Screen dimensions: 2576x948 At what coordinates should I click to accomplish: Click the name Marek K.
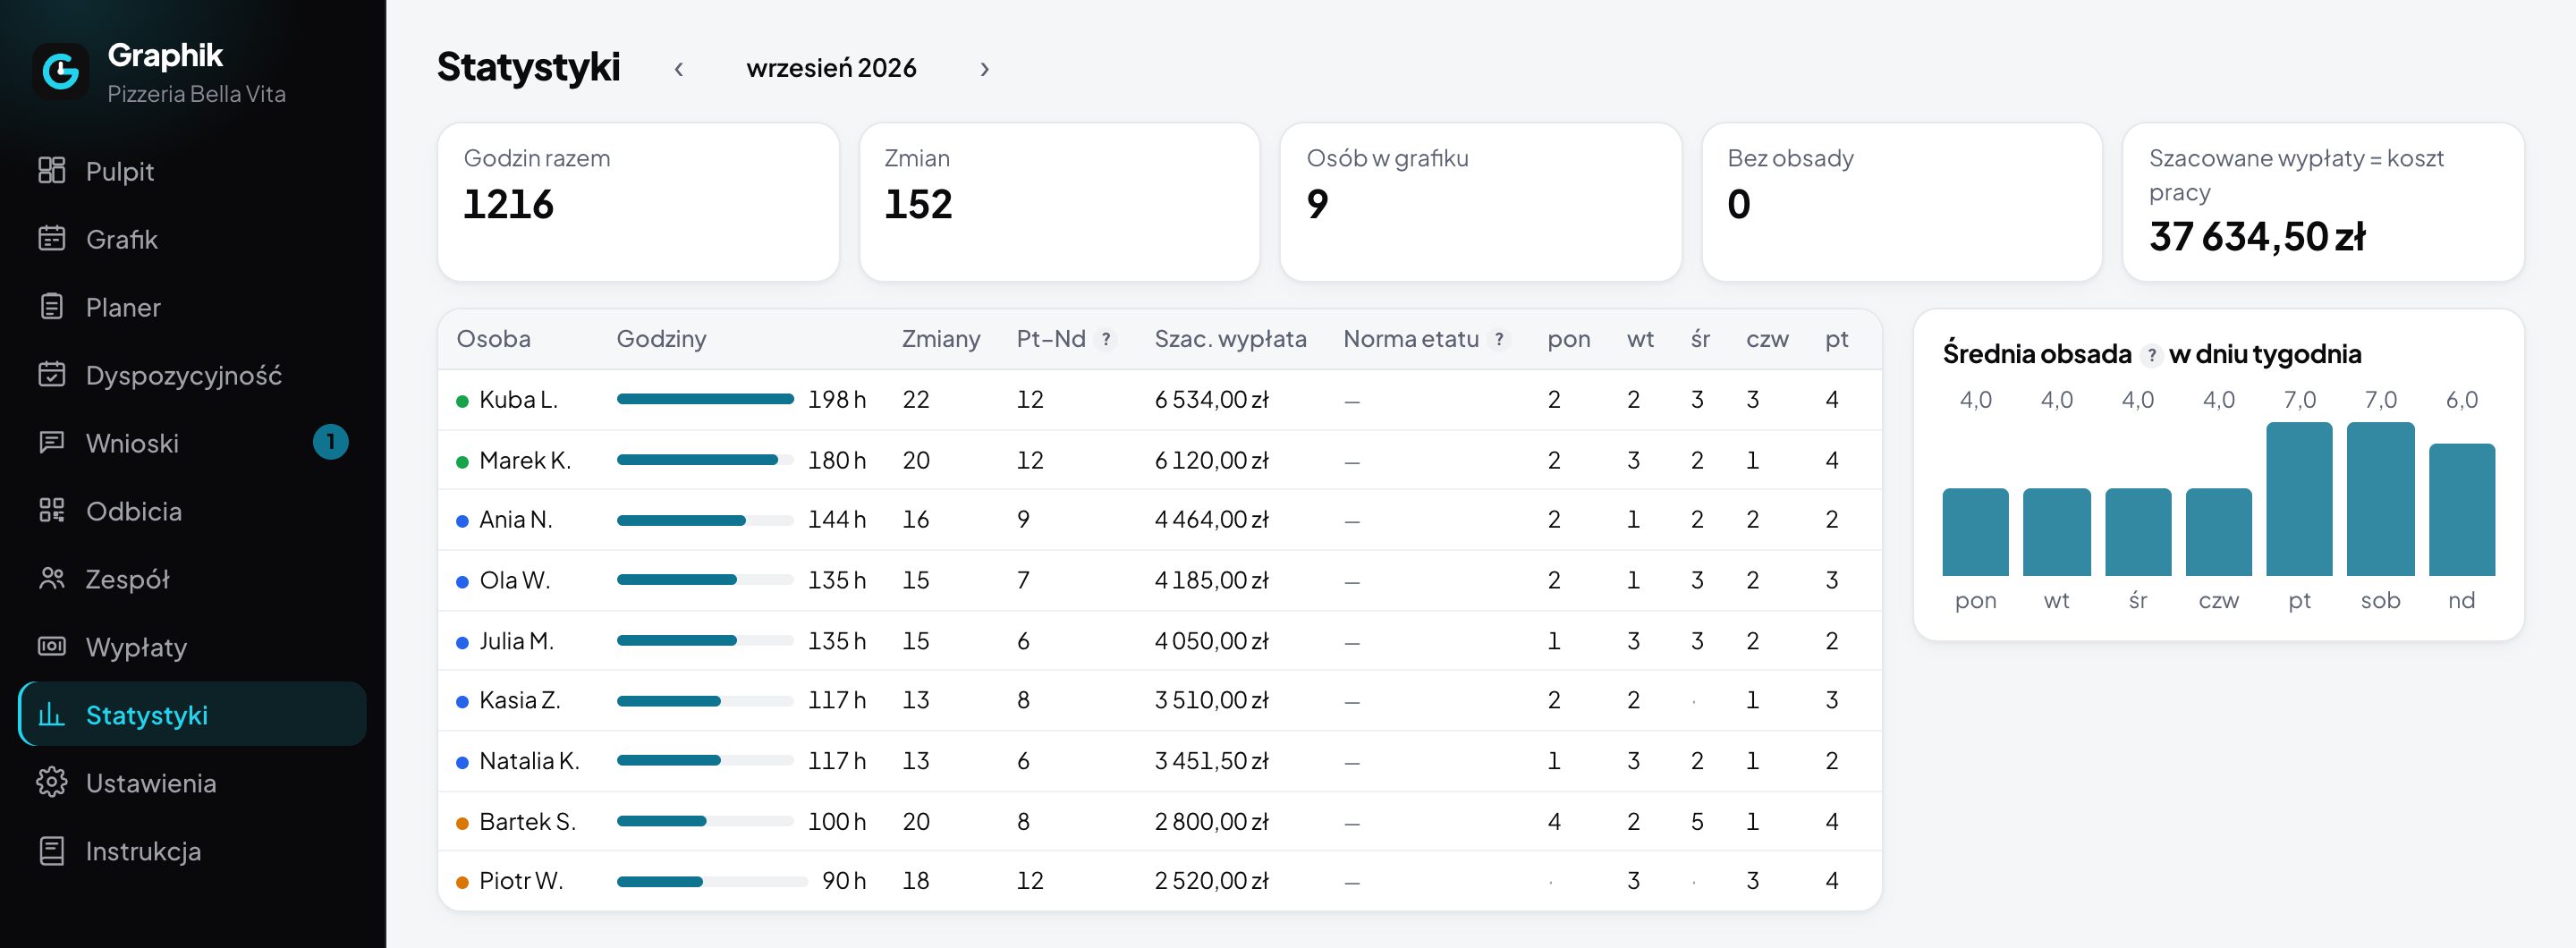[x=525, y=460]
